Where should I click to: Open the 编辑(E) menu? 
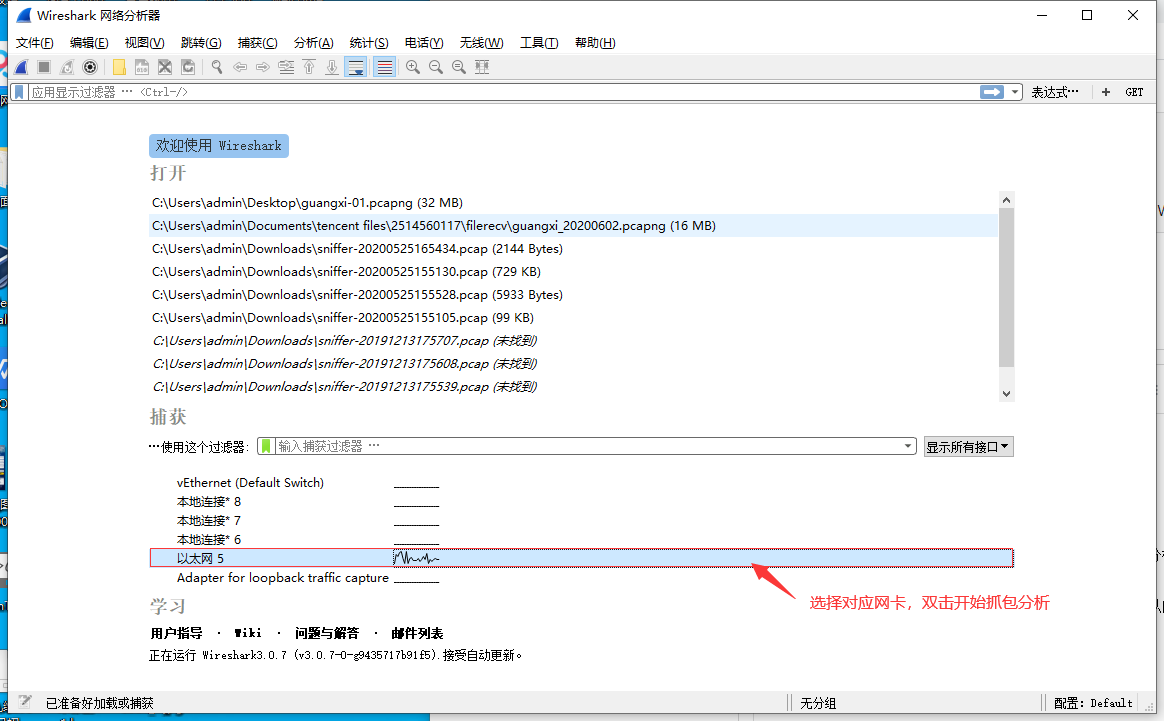[89, 43]
